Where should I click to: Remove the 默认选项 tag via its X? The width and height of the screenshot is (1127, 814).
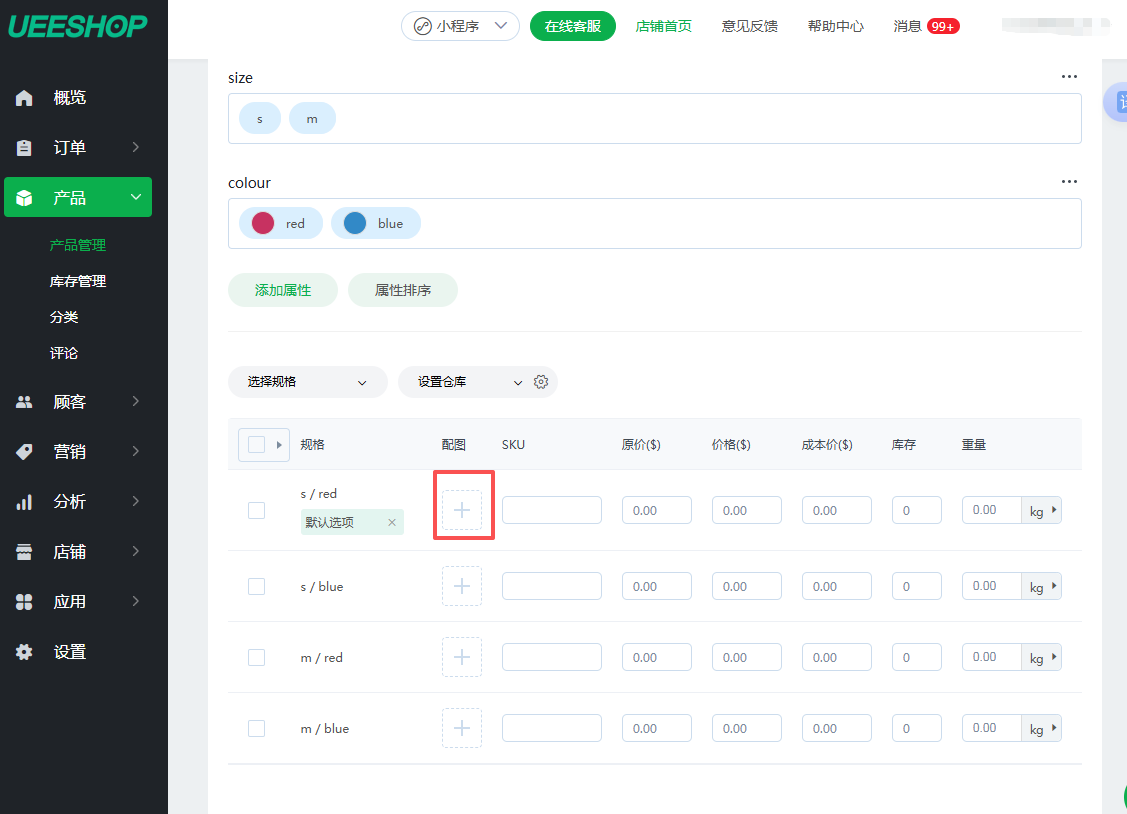tap(392, 522)
